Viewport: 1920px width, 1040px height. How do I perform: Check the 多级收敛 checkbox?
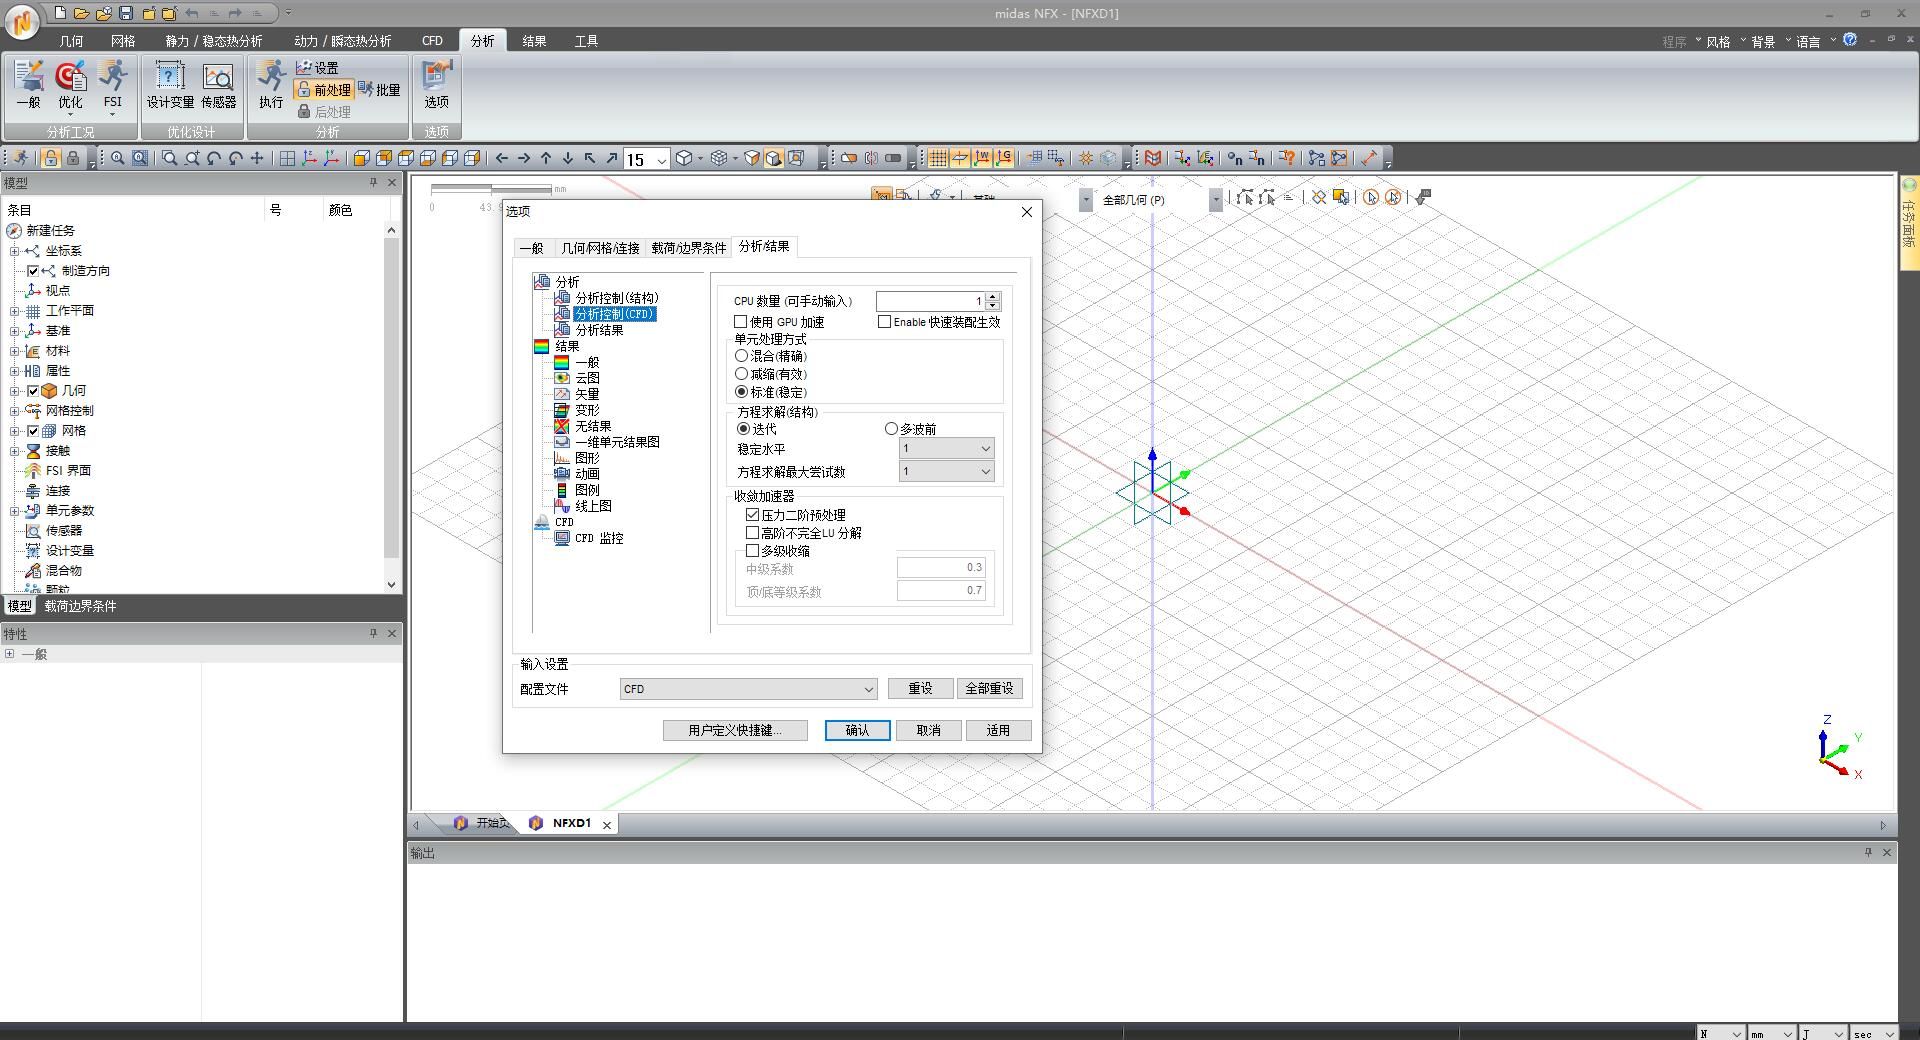pyautogui.click(x=753, y=551)
